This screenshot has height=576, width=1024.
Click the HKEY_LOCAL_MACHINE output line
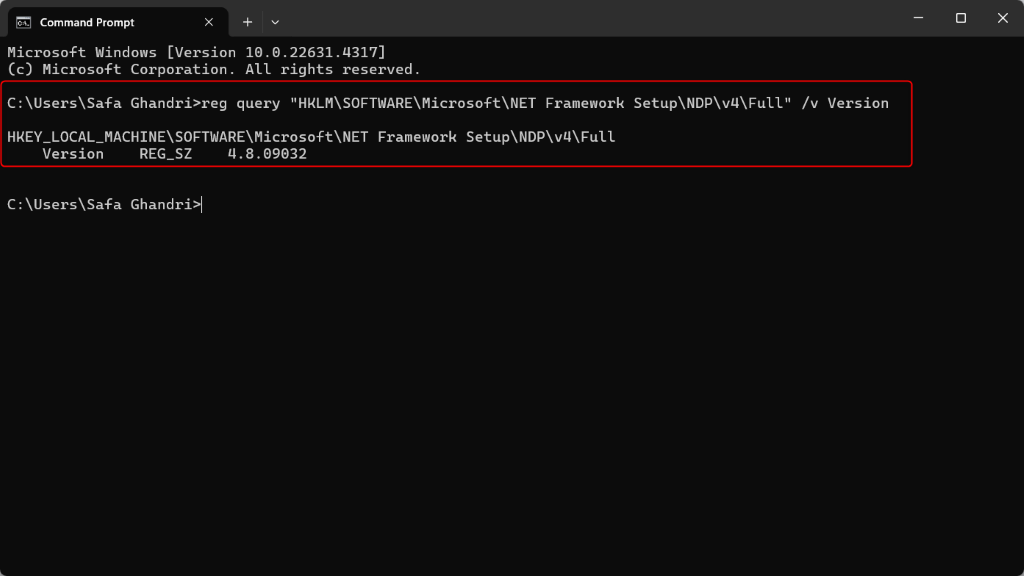311,137
